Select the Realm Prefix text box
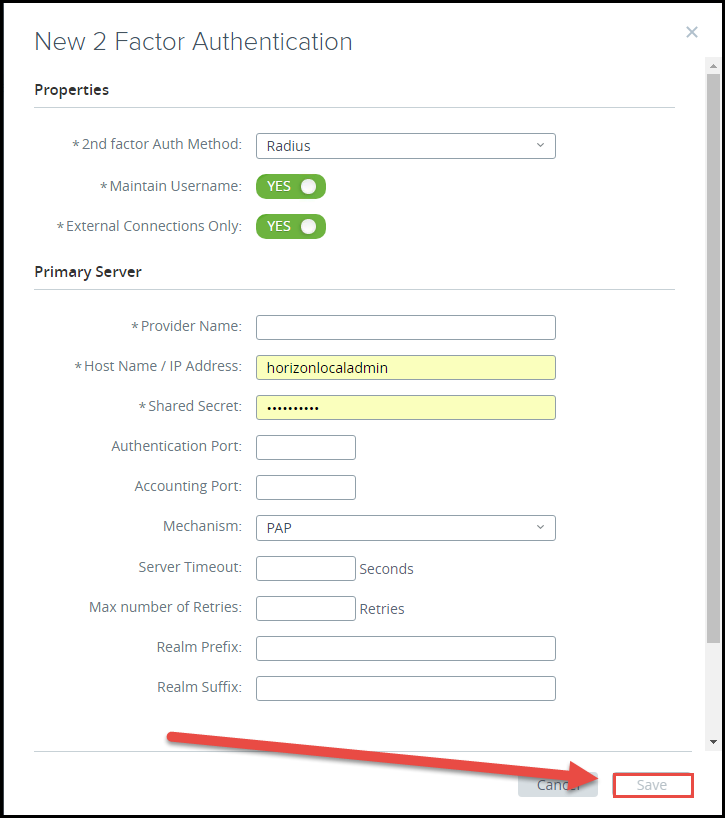 405,648
